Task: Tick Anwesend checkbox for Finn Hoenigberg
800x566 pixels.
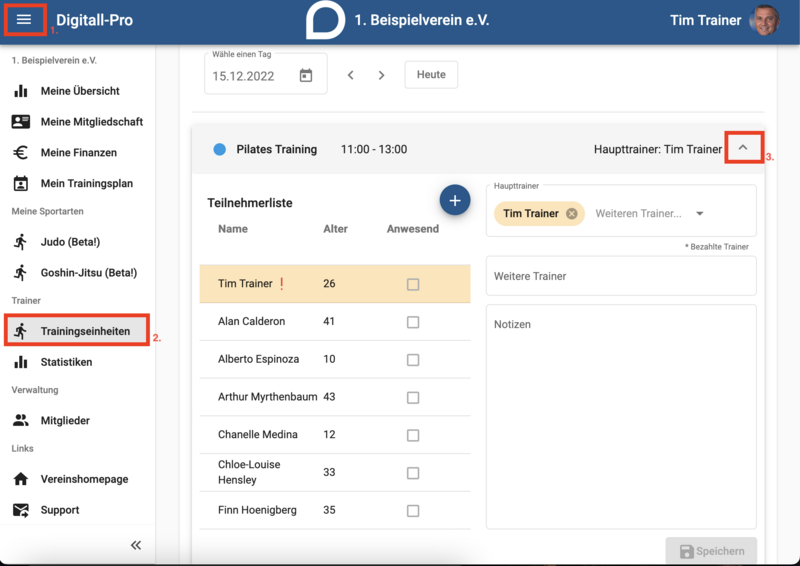Action: [413, 511]
